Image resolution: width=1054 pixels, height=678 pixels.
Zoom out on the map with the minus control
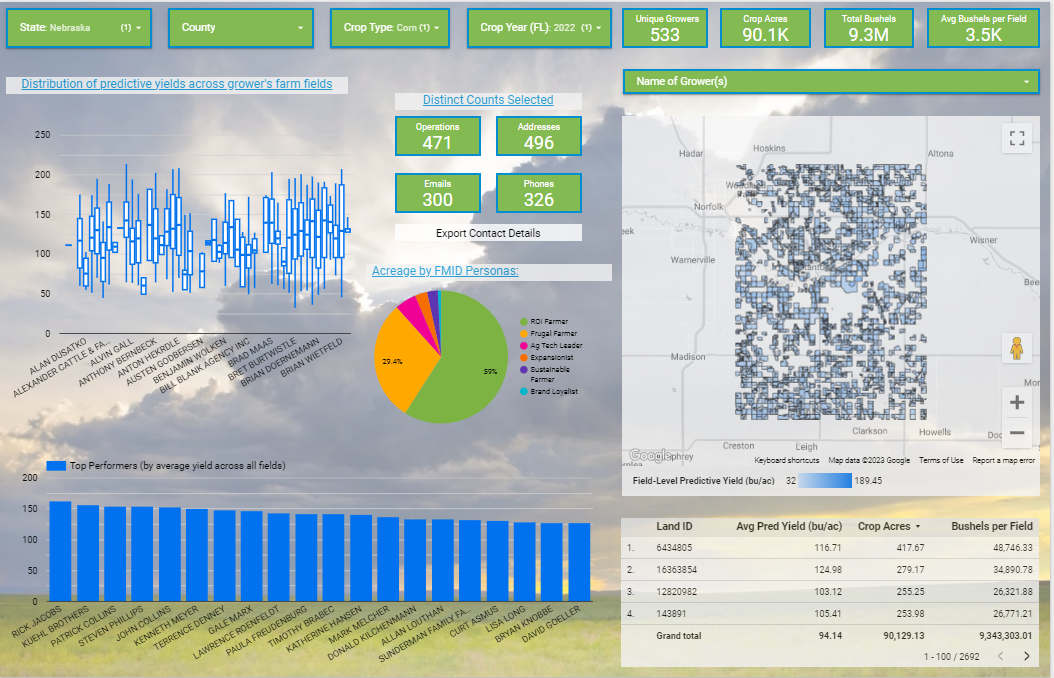click(1016, 433)
